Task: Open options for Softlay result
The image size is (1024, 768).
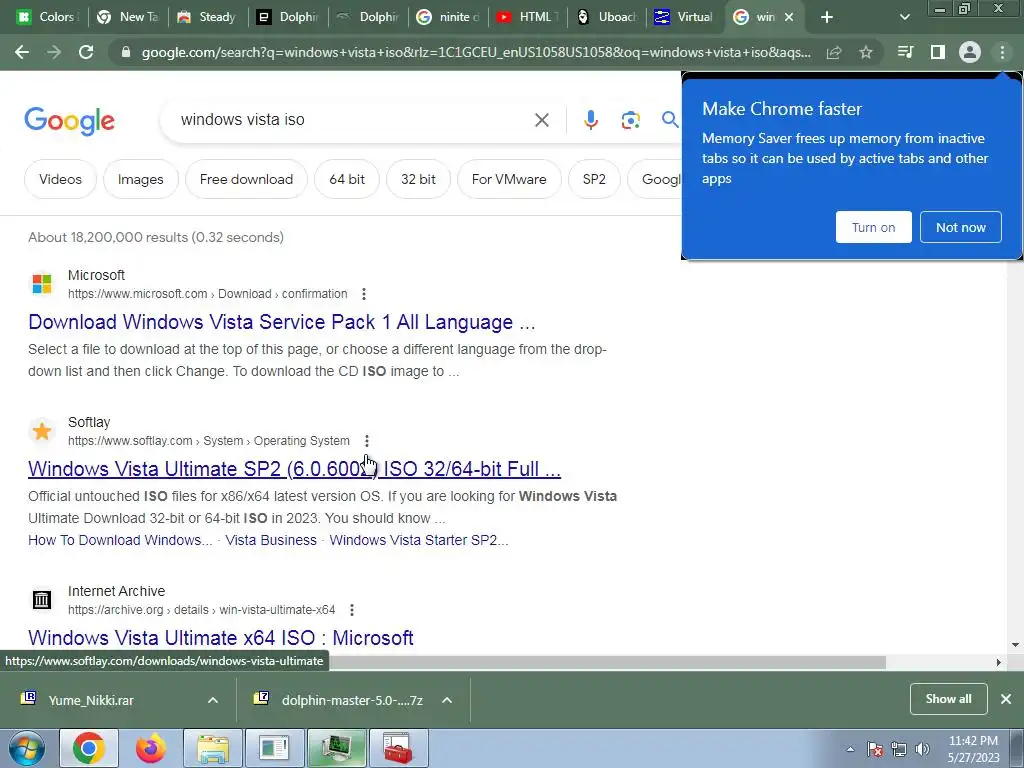Action: point(366,441)
